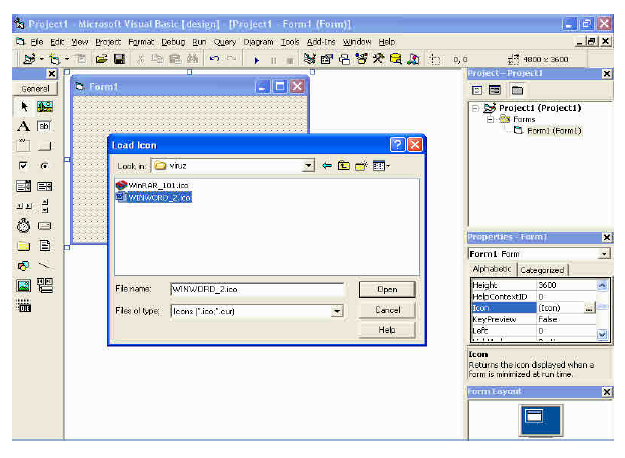Pick the Frame control in the toolbox
The width and height of the screenshot is (625, 458).
(24, 146)
